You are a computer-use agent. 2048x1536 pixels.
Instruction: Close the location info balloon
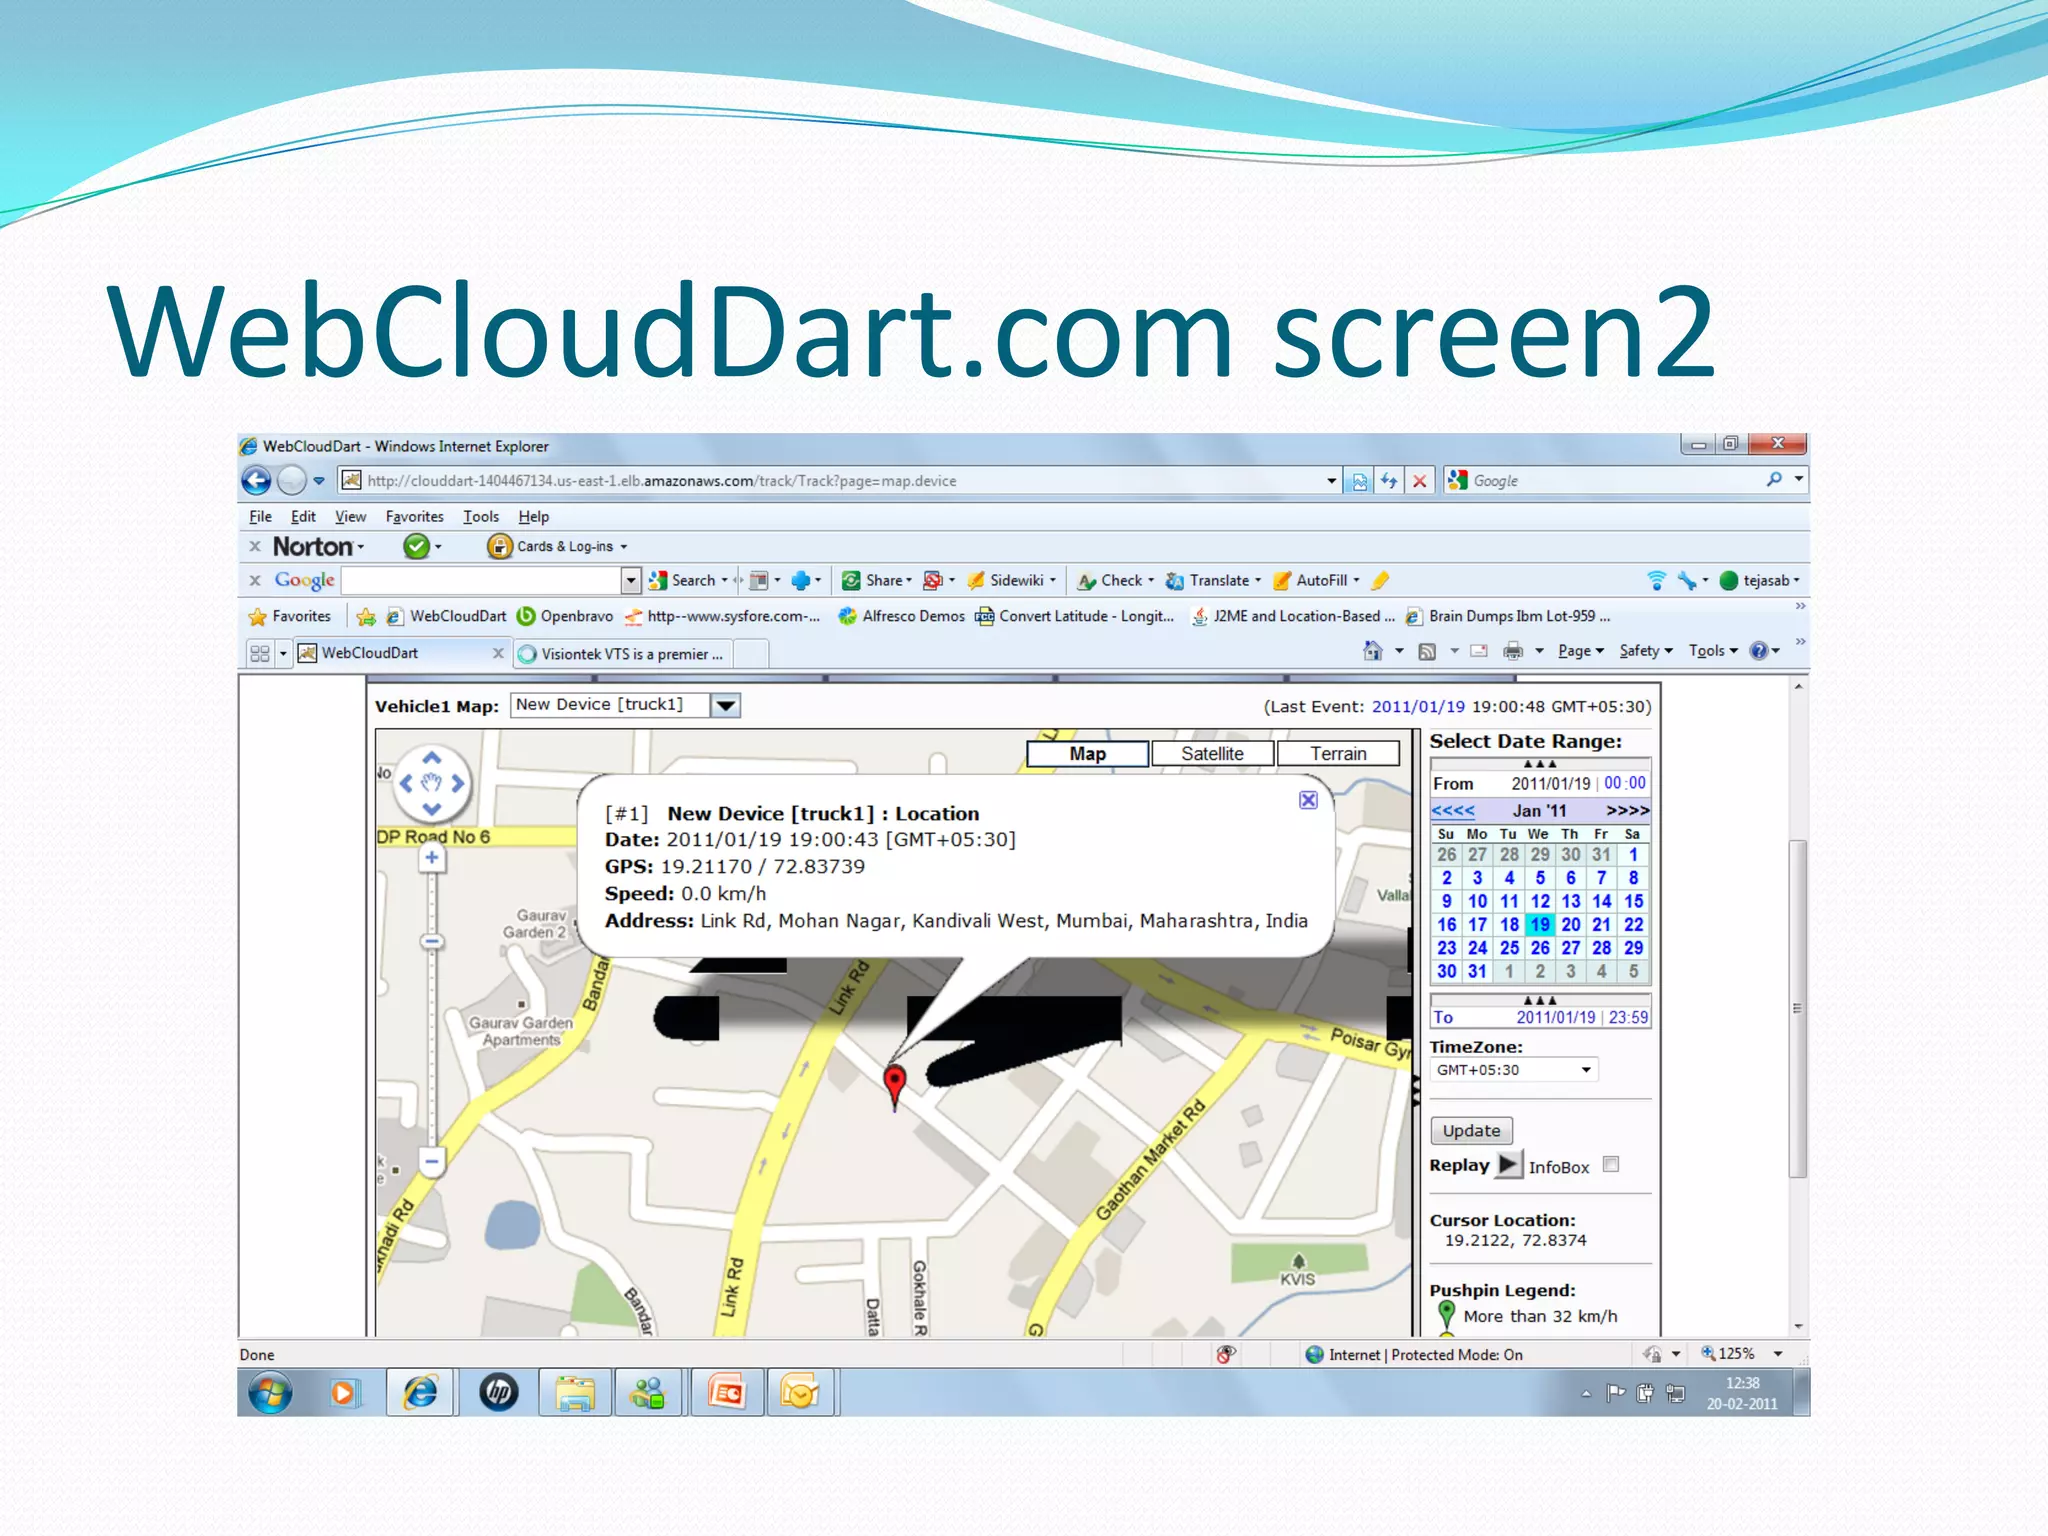pos(1308,800)
